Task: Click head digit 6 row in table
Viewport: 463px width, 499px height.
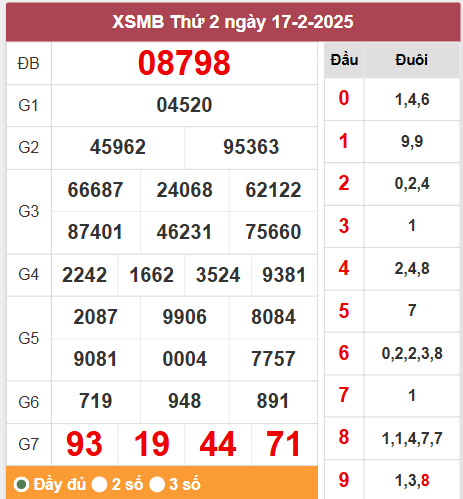Action: [x=392, y=353]
